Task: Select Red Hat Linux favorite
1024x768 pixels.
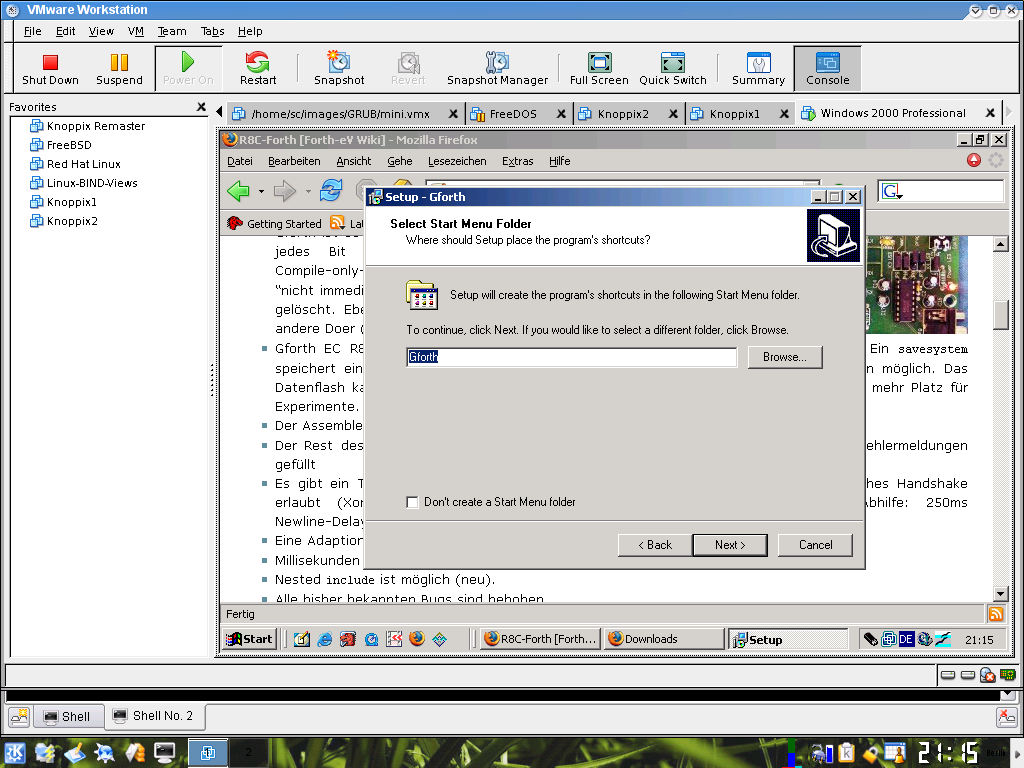Action: coord(76,164)
